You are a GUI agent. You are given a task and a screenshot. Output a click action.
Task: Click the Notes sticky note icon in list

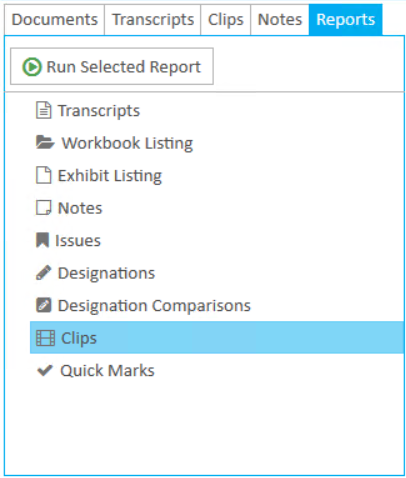43,208
